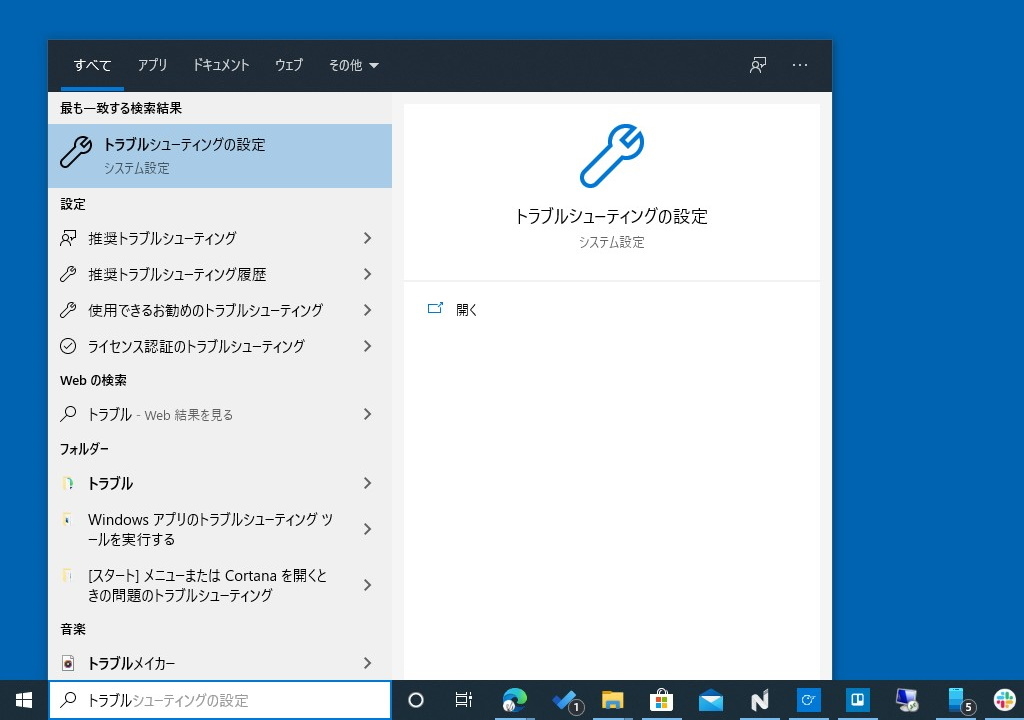Open Mail app from taskbar

point(710,700)
